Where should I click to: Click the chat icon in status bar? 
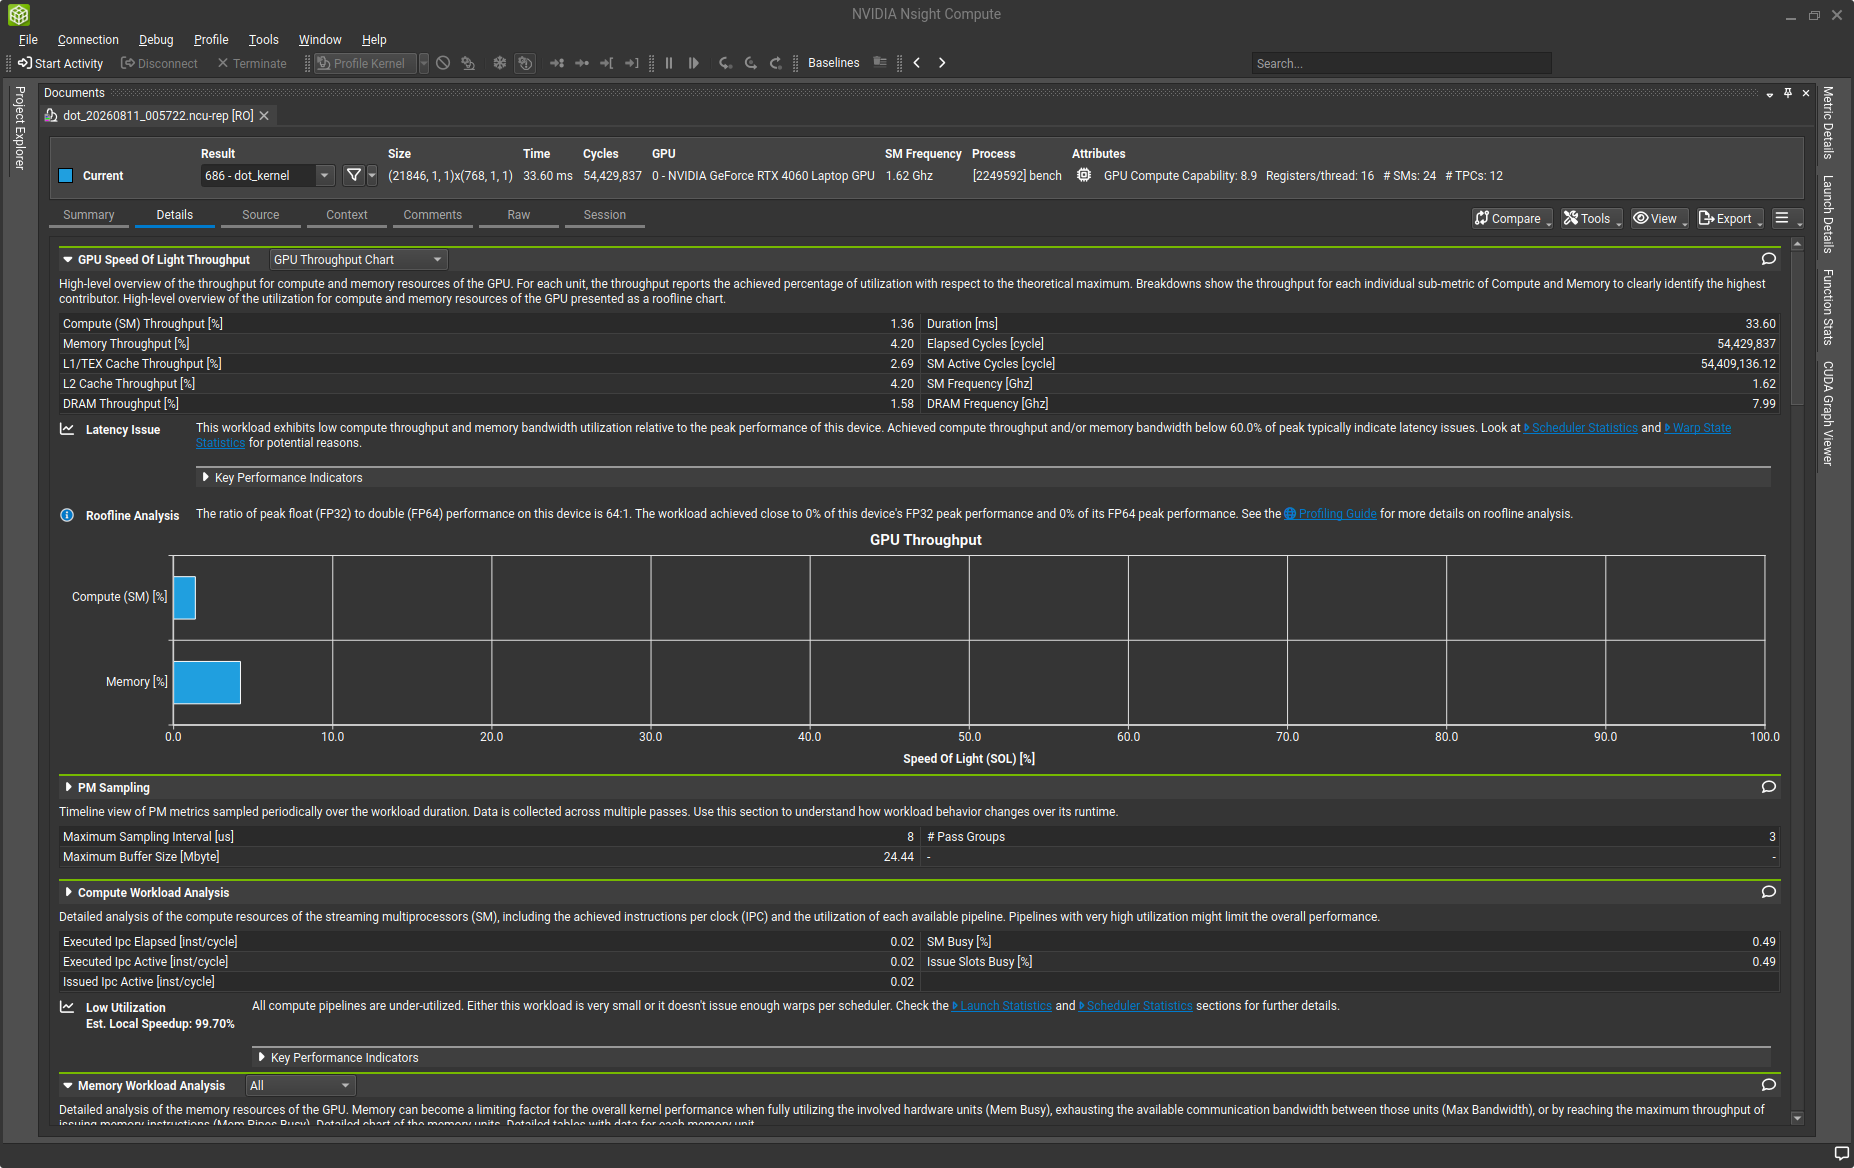1841,1154
